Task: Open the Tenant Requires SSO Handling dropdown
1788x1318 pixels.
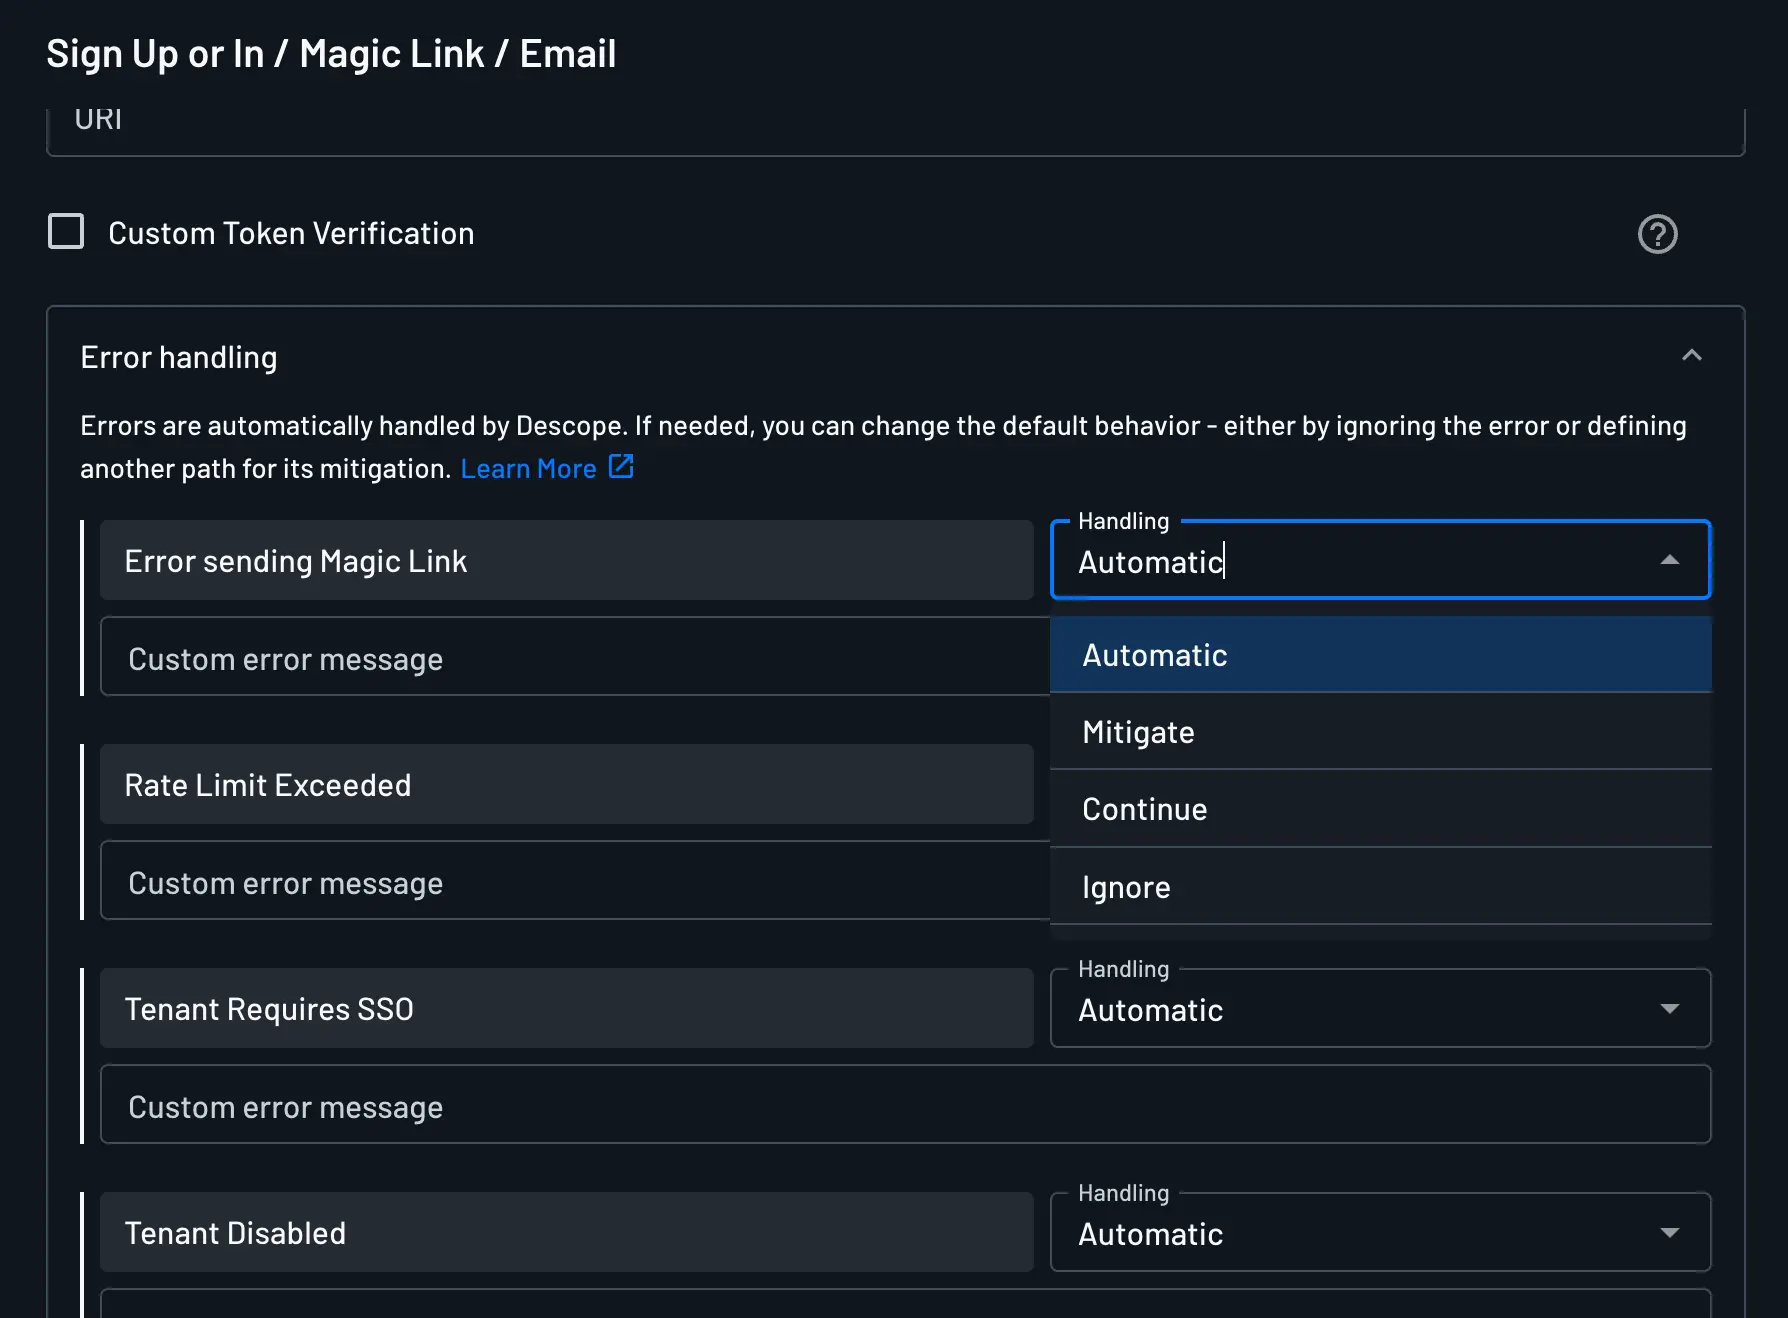Action: point(1380,1009)
